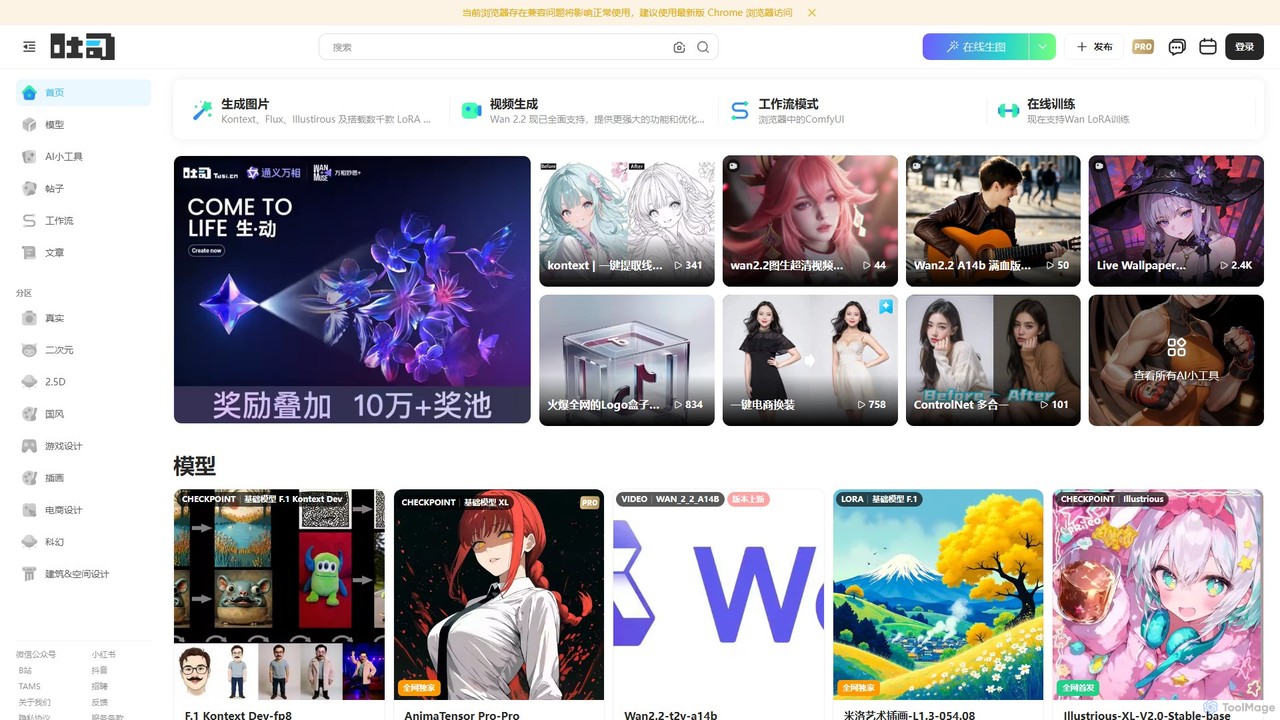Open the messages chat bubble icon
The image size is (1280, 720).
[1177, 47]
